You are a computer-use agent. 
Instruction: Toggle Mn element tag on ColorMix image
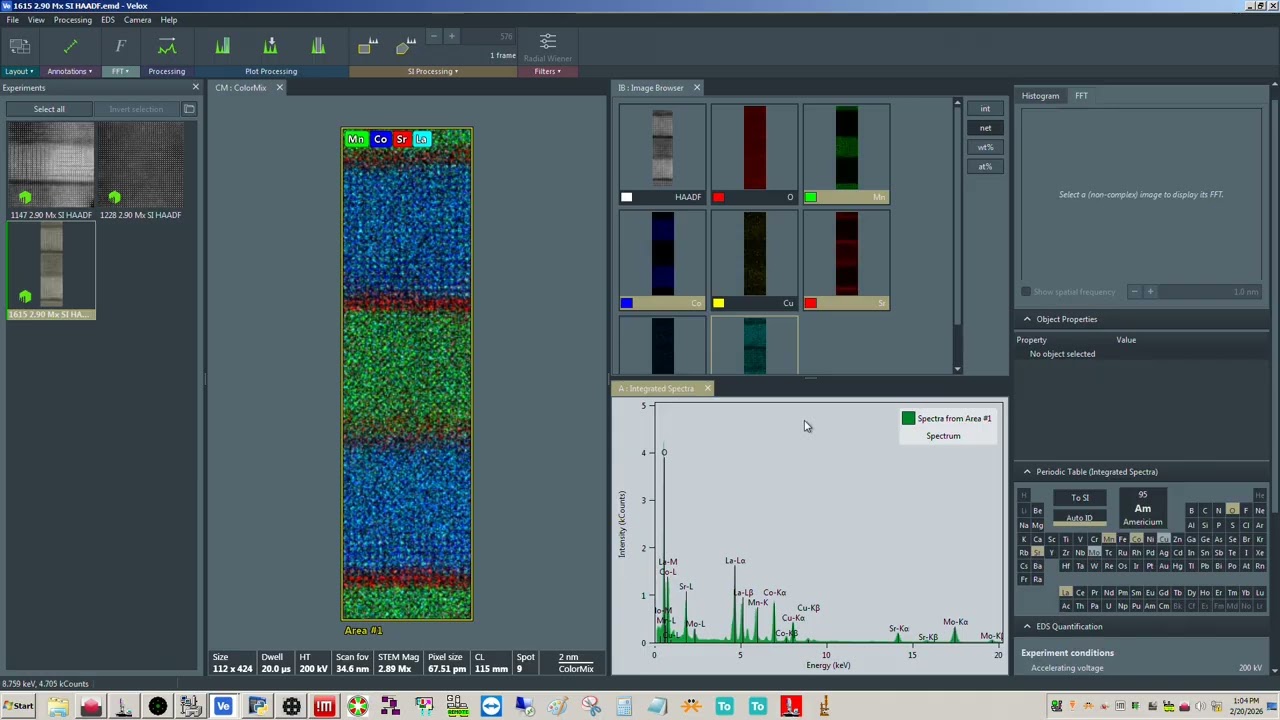coord(356,140)
